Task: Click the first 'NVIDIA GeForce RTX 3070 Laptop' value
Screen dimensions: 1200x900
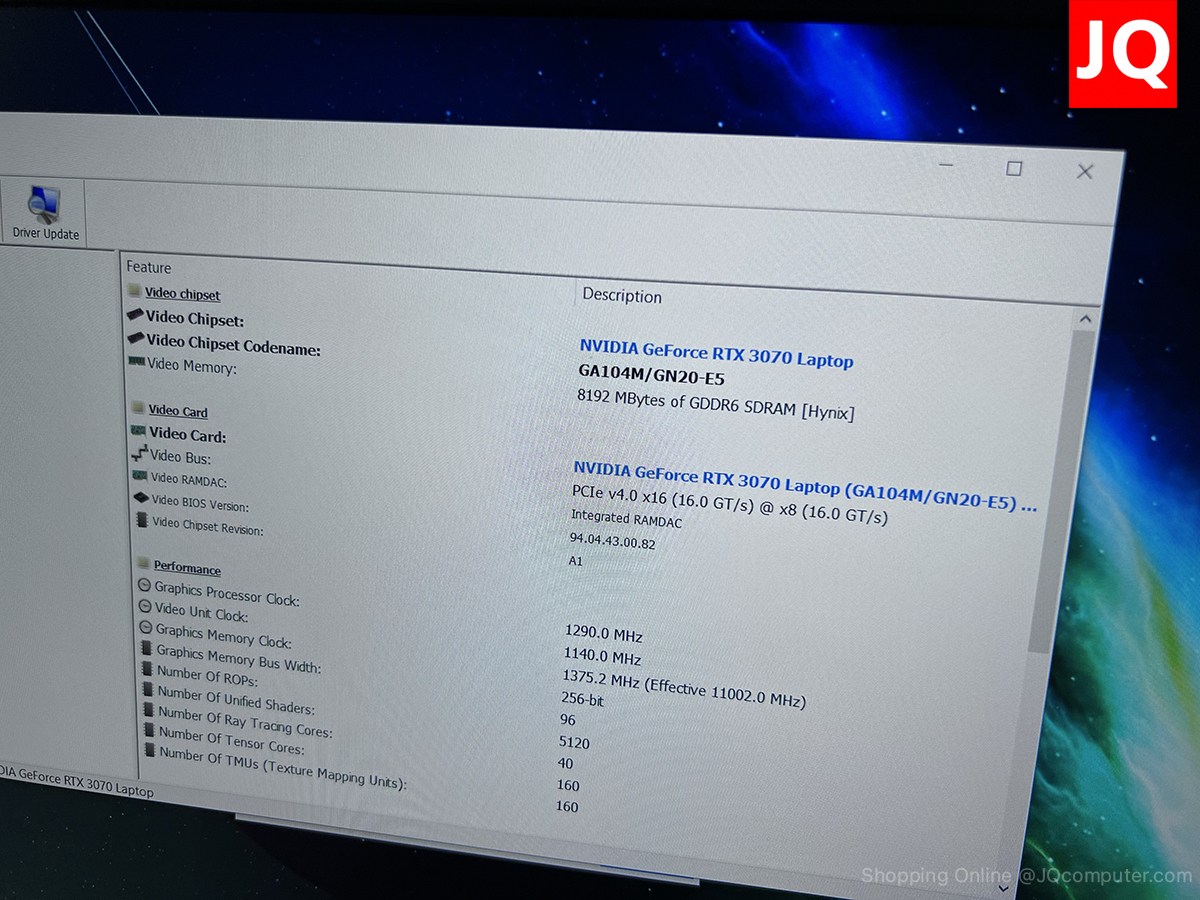Action: [x=716, y=353]
